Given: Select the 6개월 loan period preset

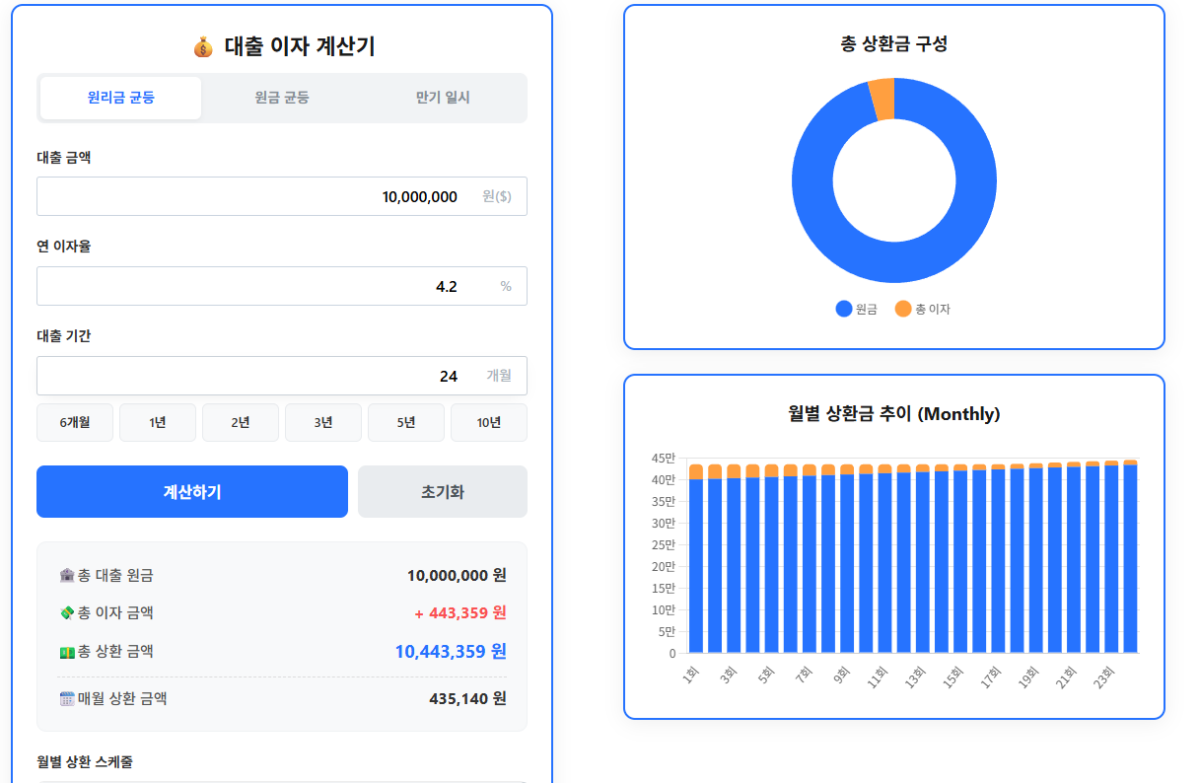Looking at the screenshot, I should (74, 422).
